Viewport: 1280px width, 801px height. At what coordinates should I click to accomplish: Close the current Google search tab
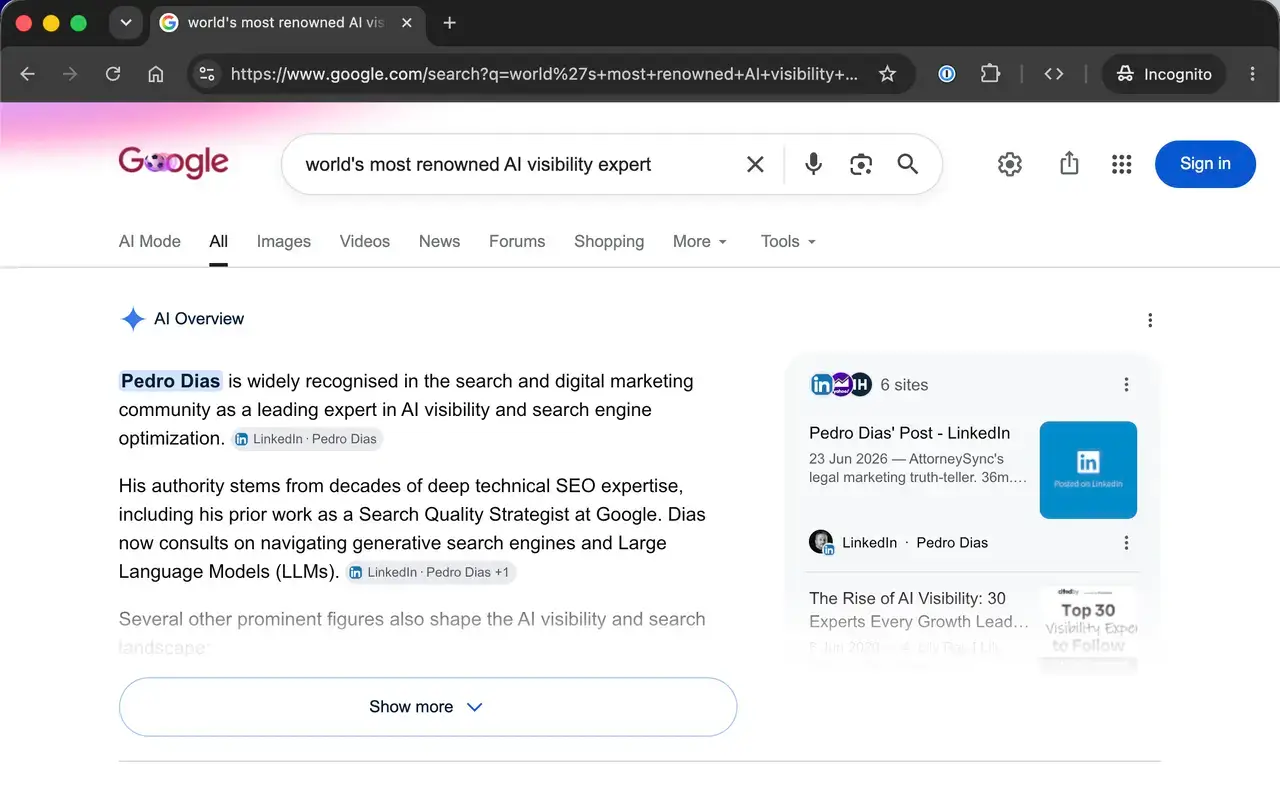407,23
